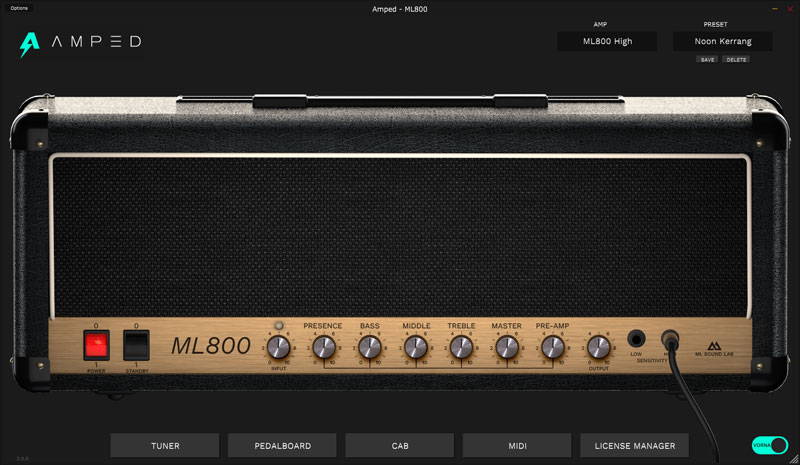800x465 pixels.
Task: Click the Amped lightning logo
Action: coord(30,44)
